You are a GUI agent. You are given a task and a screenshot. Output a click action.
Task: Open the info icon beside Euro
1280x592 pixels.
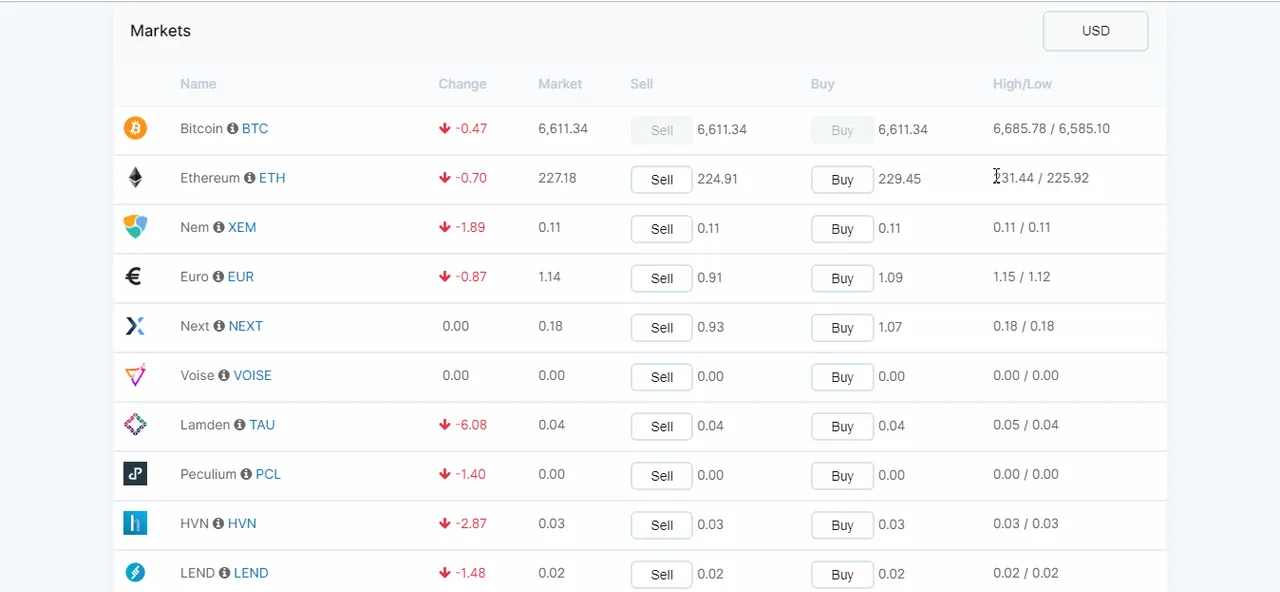tap(218, 277)
